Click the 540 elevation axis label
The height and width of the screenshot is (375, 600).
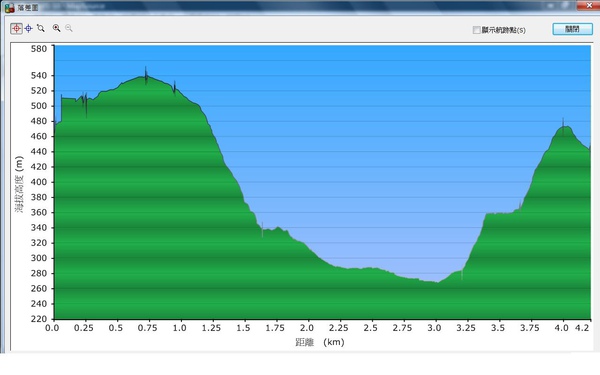(x=39, y=75)
